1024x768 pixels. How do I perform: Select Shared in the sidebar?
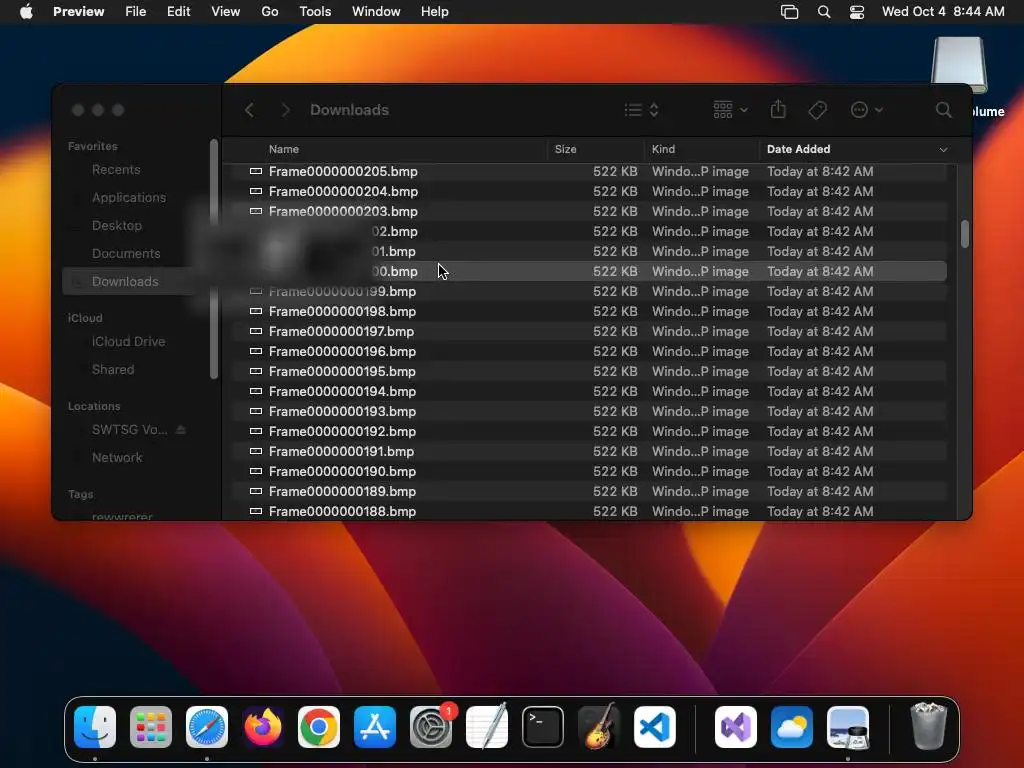[113, 370]
